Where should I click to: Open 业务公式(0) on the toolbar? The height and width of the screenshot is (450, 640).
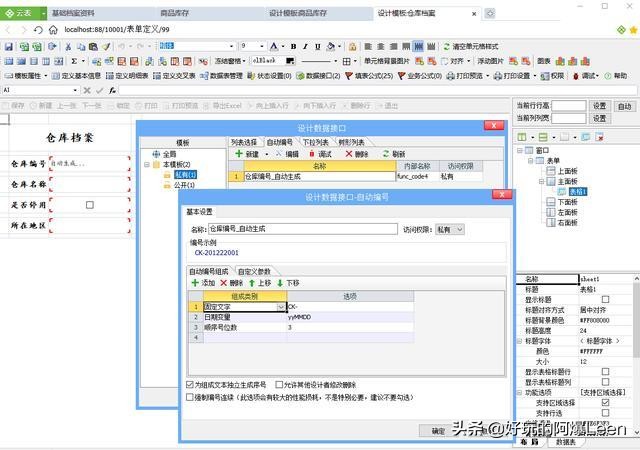click(420, 76)
